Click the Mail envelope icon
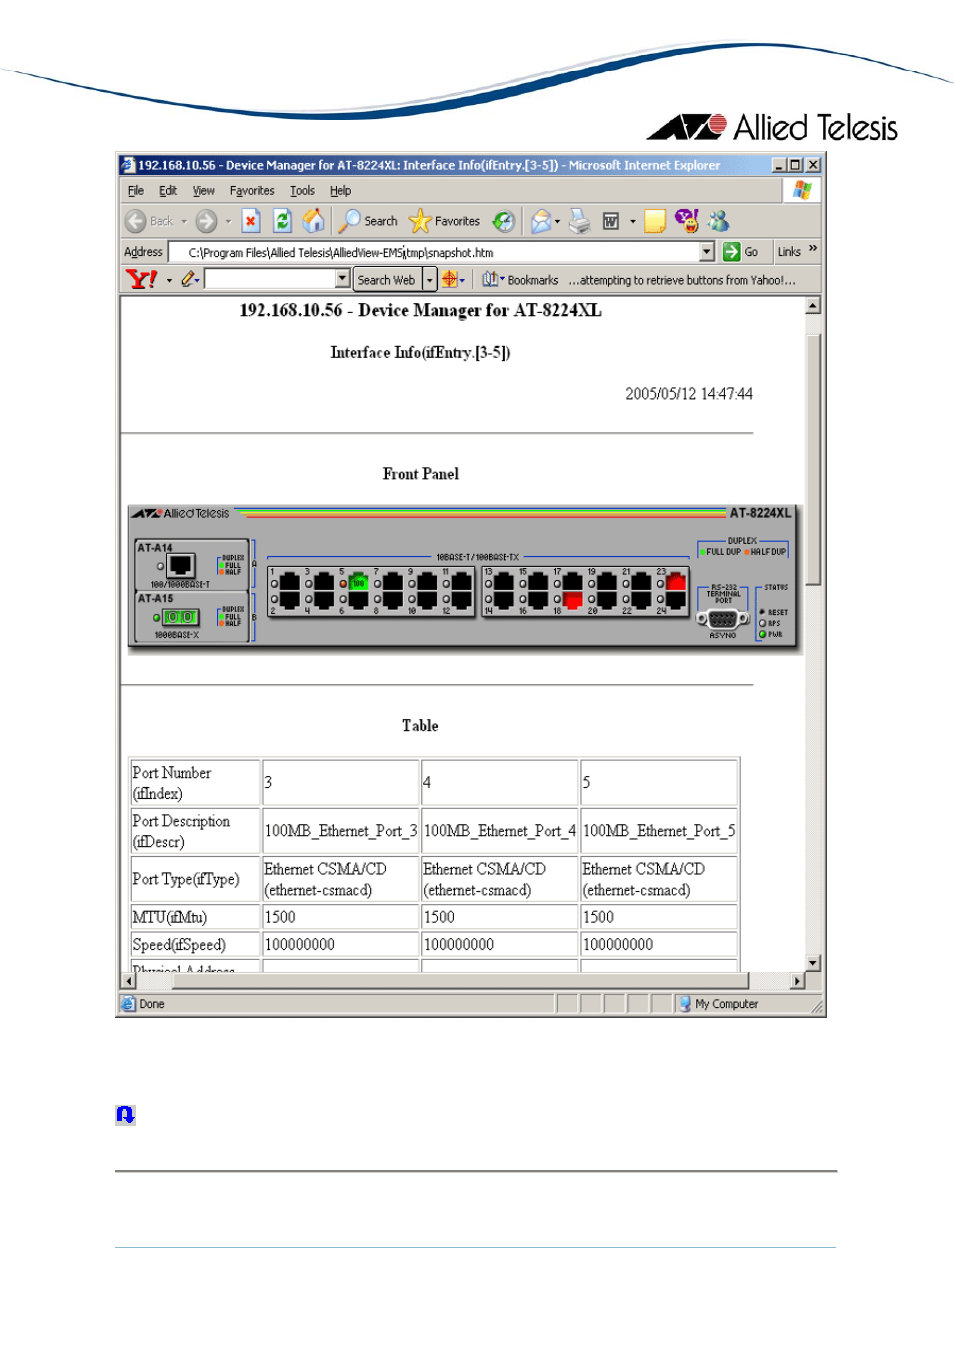The image size is (954, 1350). click(541, 221)
